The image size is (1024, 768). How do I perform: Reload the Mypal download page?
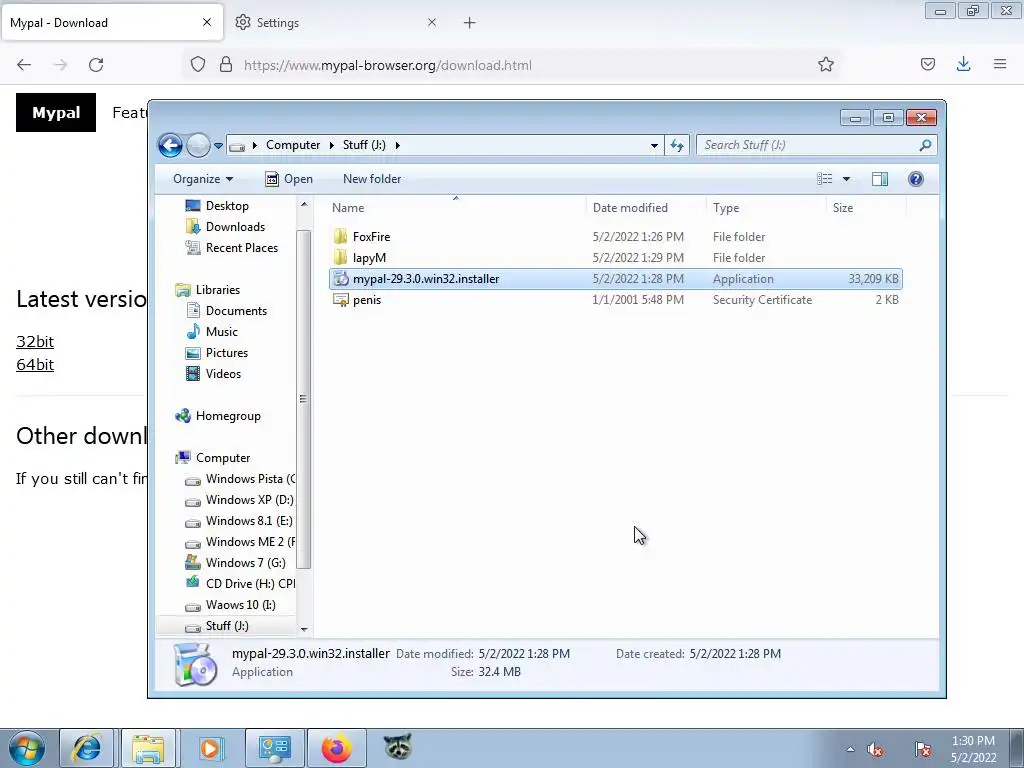point(96,65)
